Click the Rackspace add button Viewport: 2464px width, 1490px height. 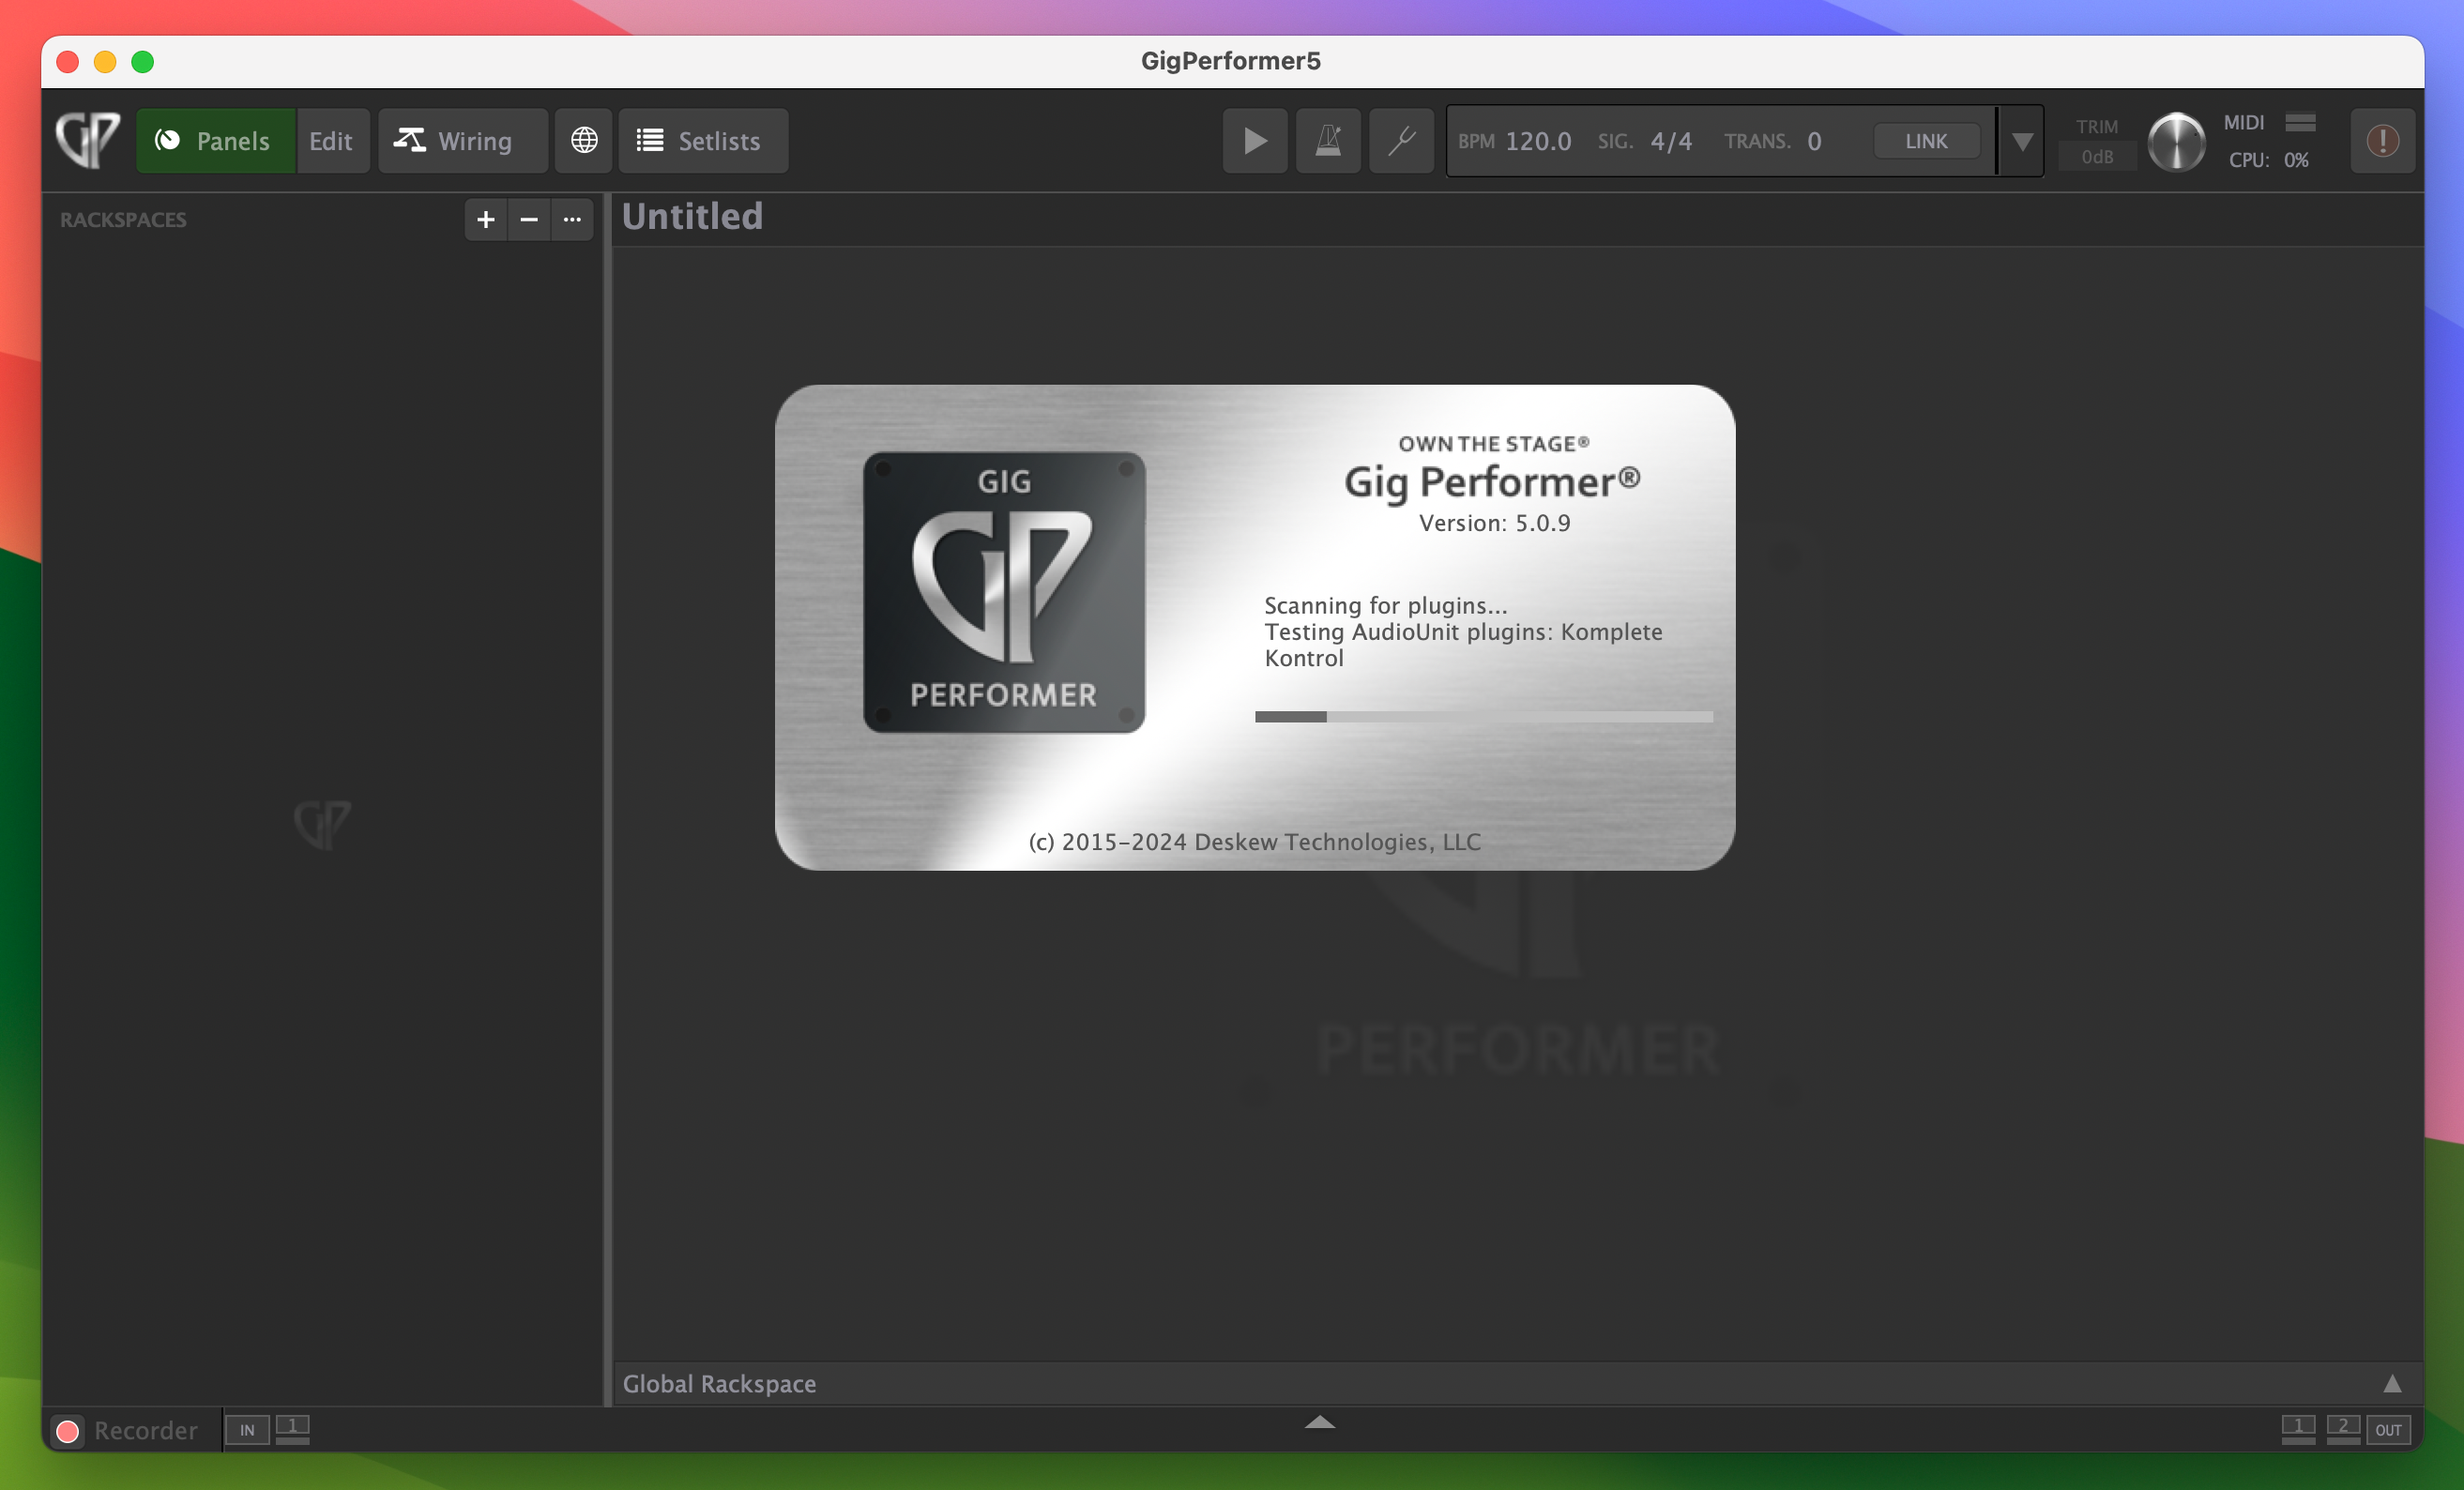(x=486, y=220)
